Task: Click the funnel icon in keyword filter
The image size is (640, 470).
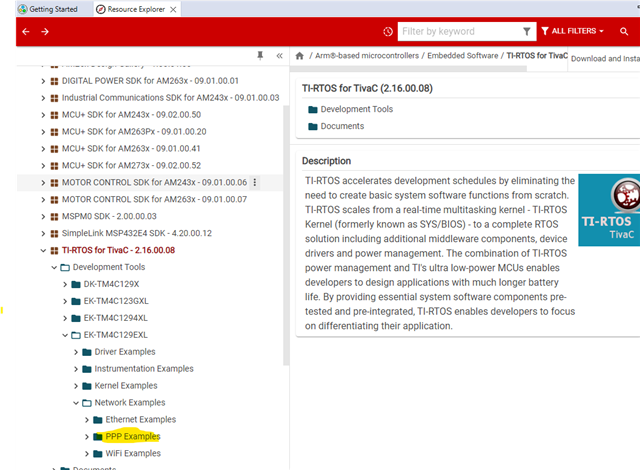Action: coord(527,31)
